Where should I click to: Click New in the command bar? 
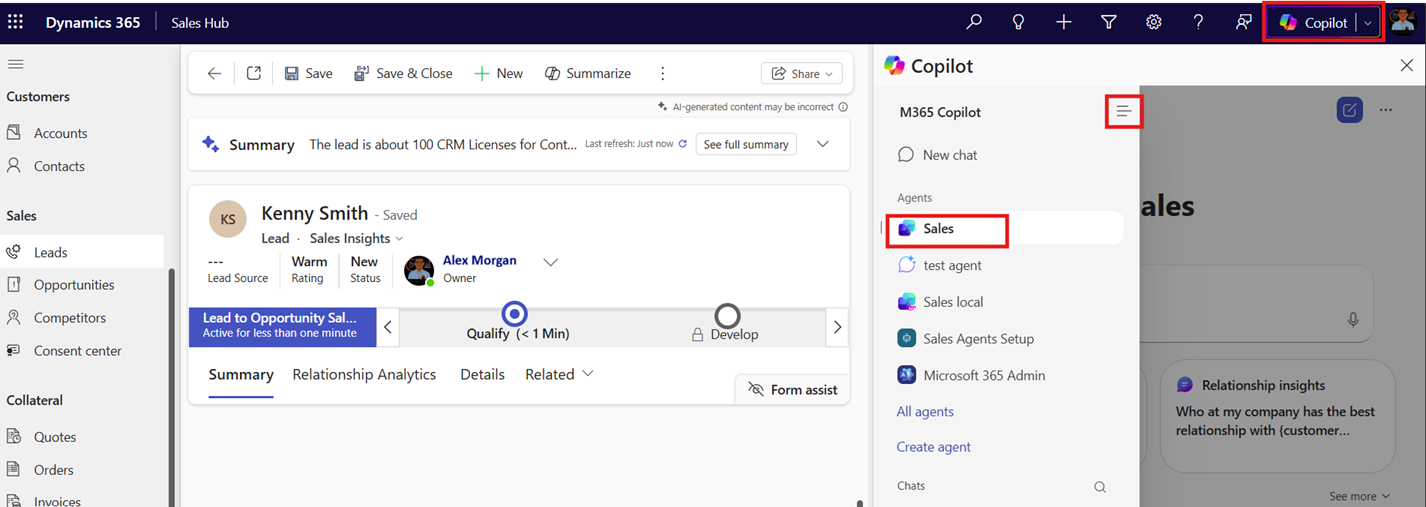pos(498,73)
